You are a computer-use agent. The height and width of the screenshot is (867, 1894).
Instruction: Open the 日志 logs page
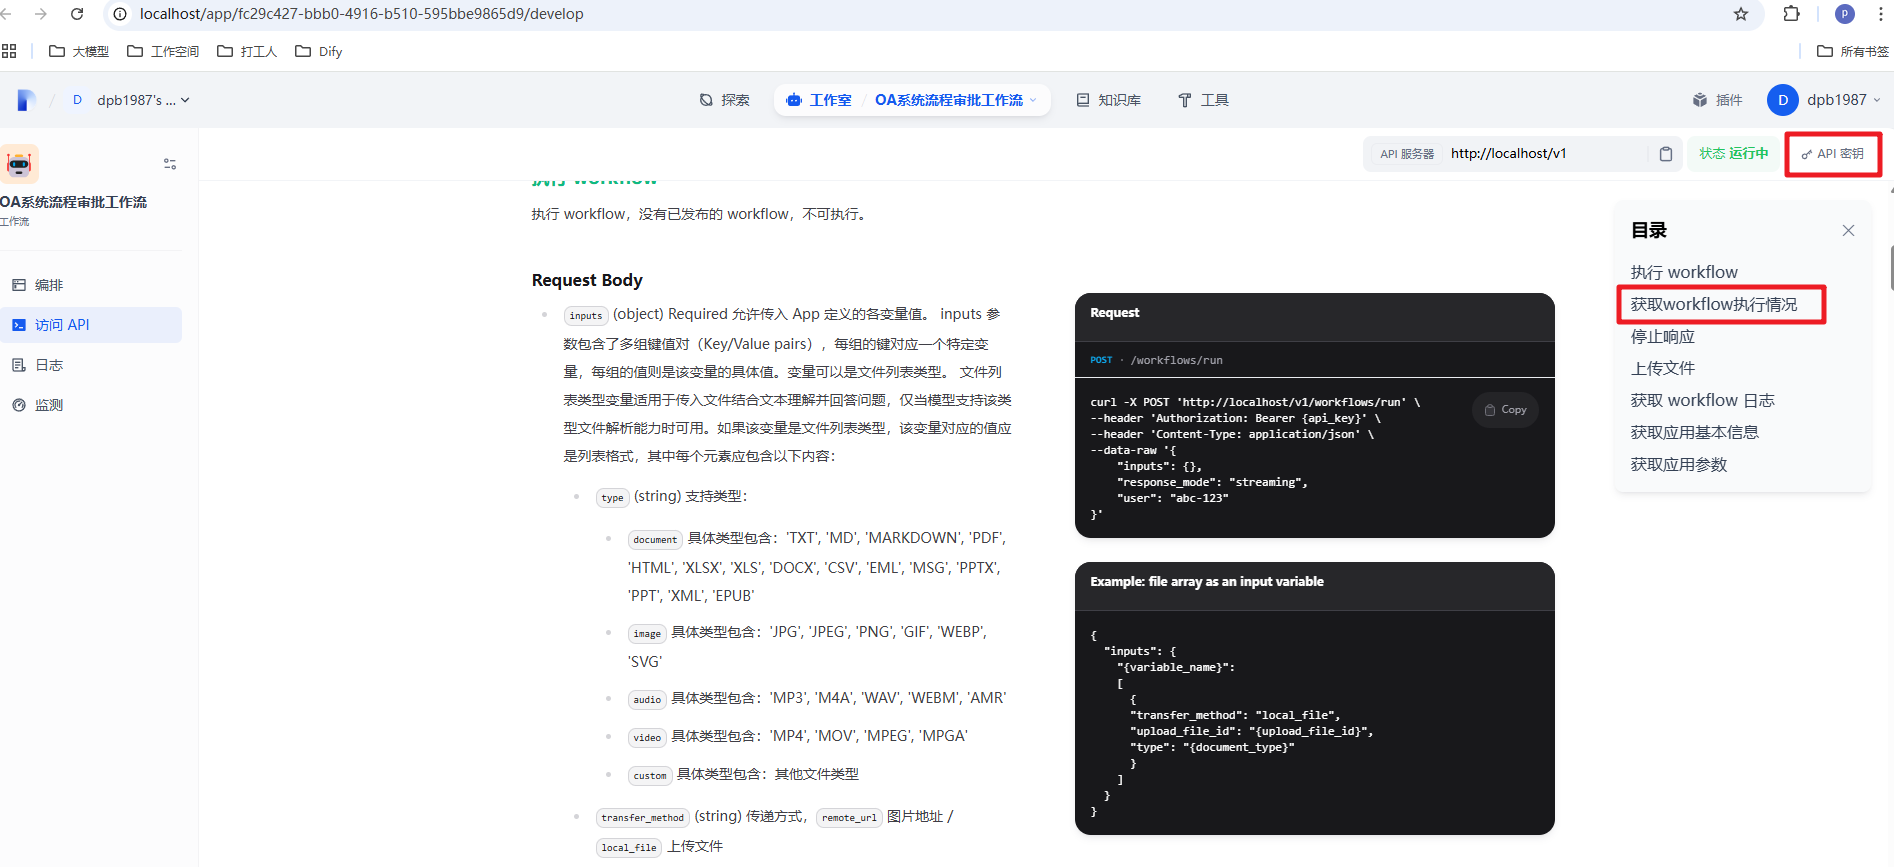coord(48,365)
